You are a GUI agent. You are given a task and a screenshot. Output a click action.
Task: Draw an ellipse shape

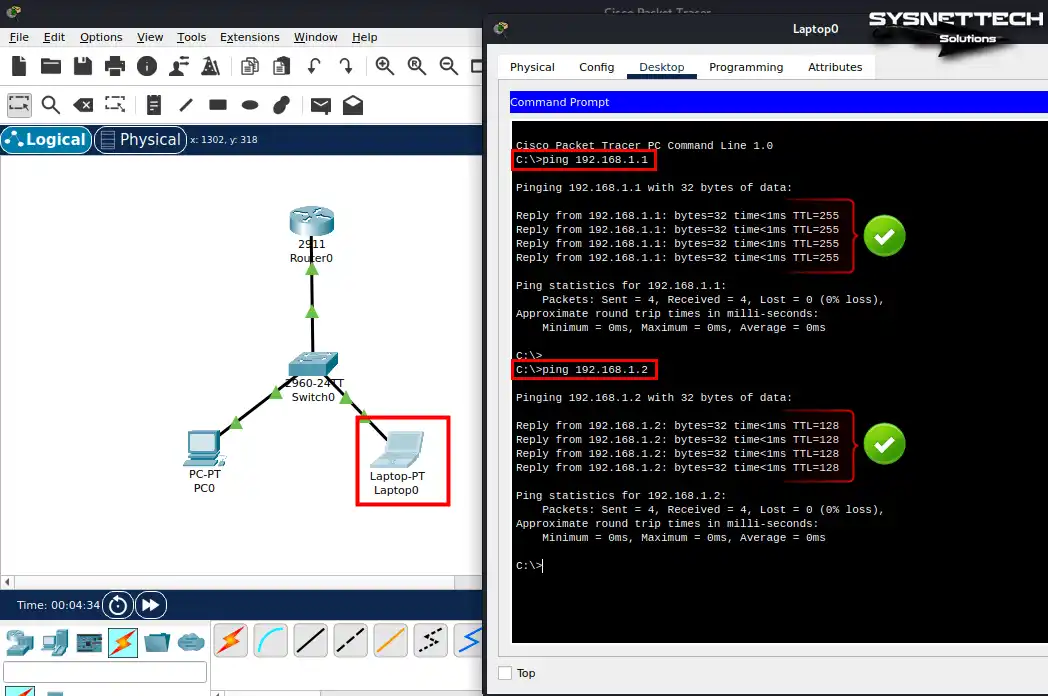(x=250, y=105)
